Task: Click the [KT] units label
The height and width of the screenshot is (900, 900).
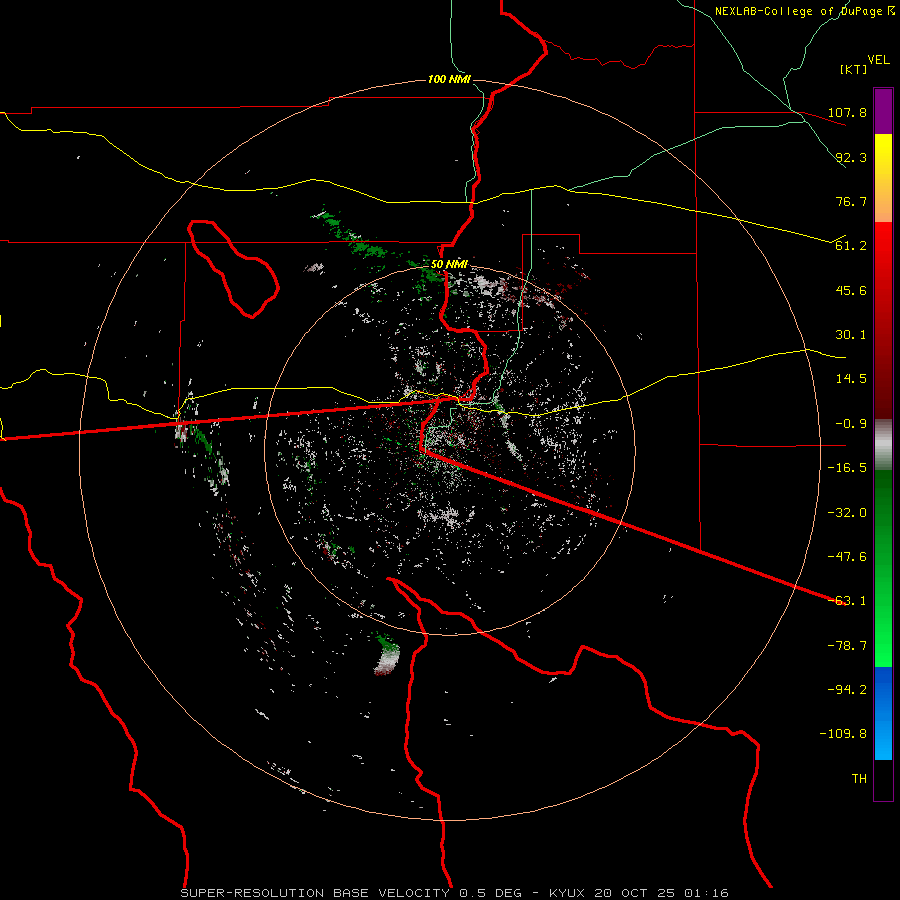Action: coord(853,69)
